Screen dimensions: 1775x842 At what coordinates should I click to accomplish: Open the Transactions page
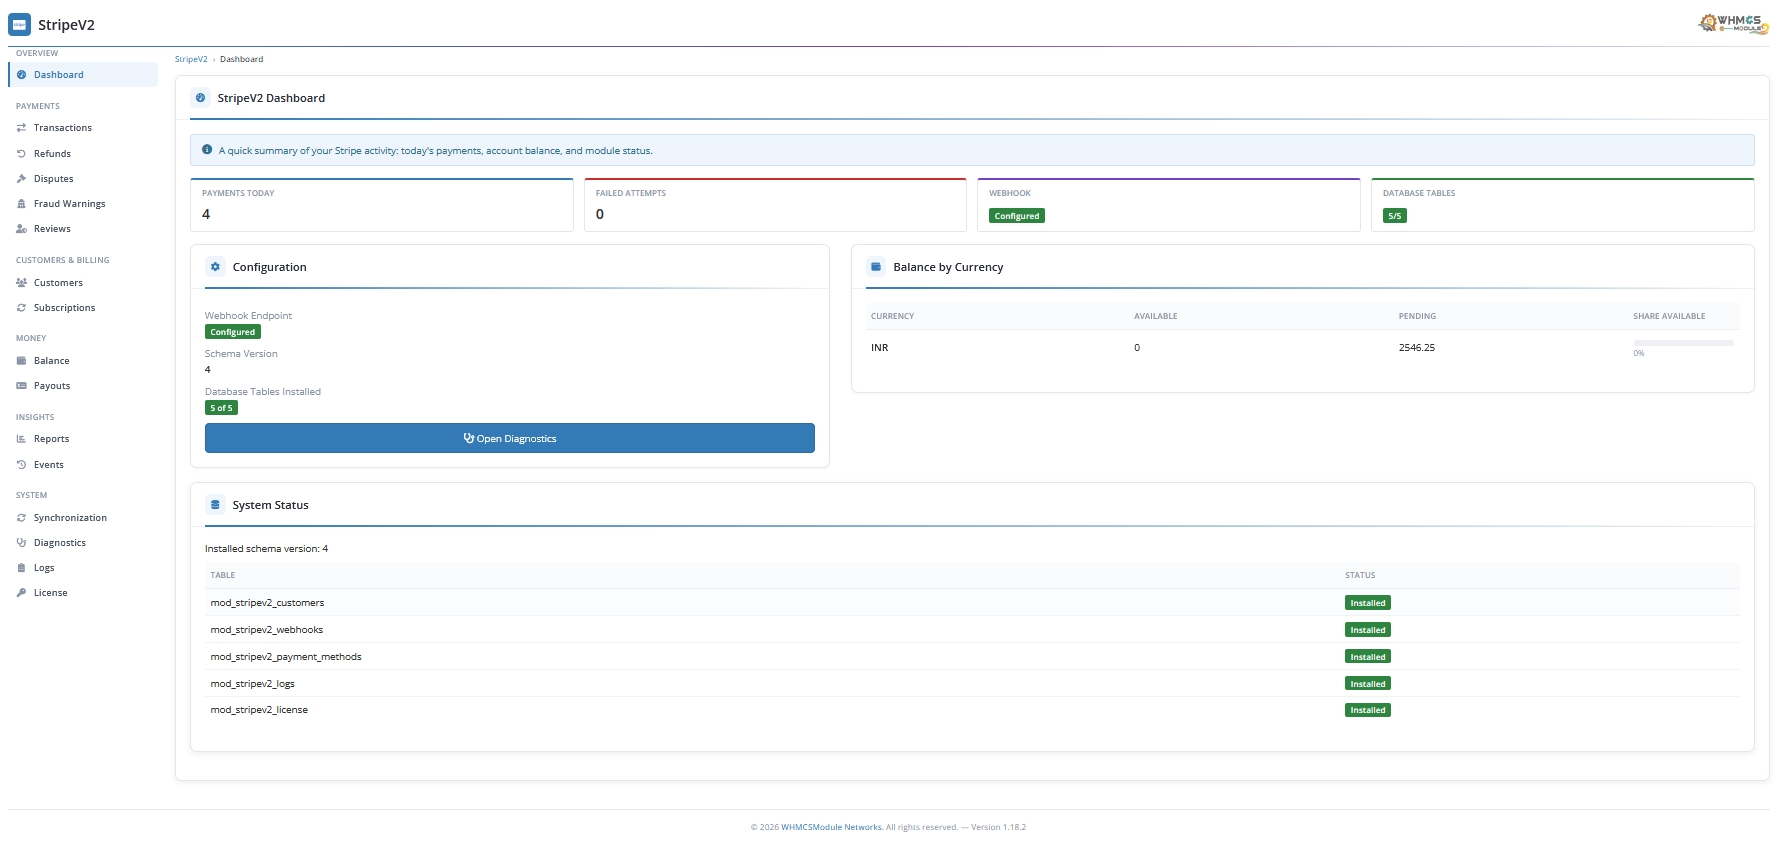tap(83, 128)
